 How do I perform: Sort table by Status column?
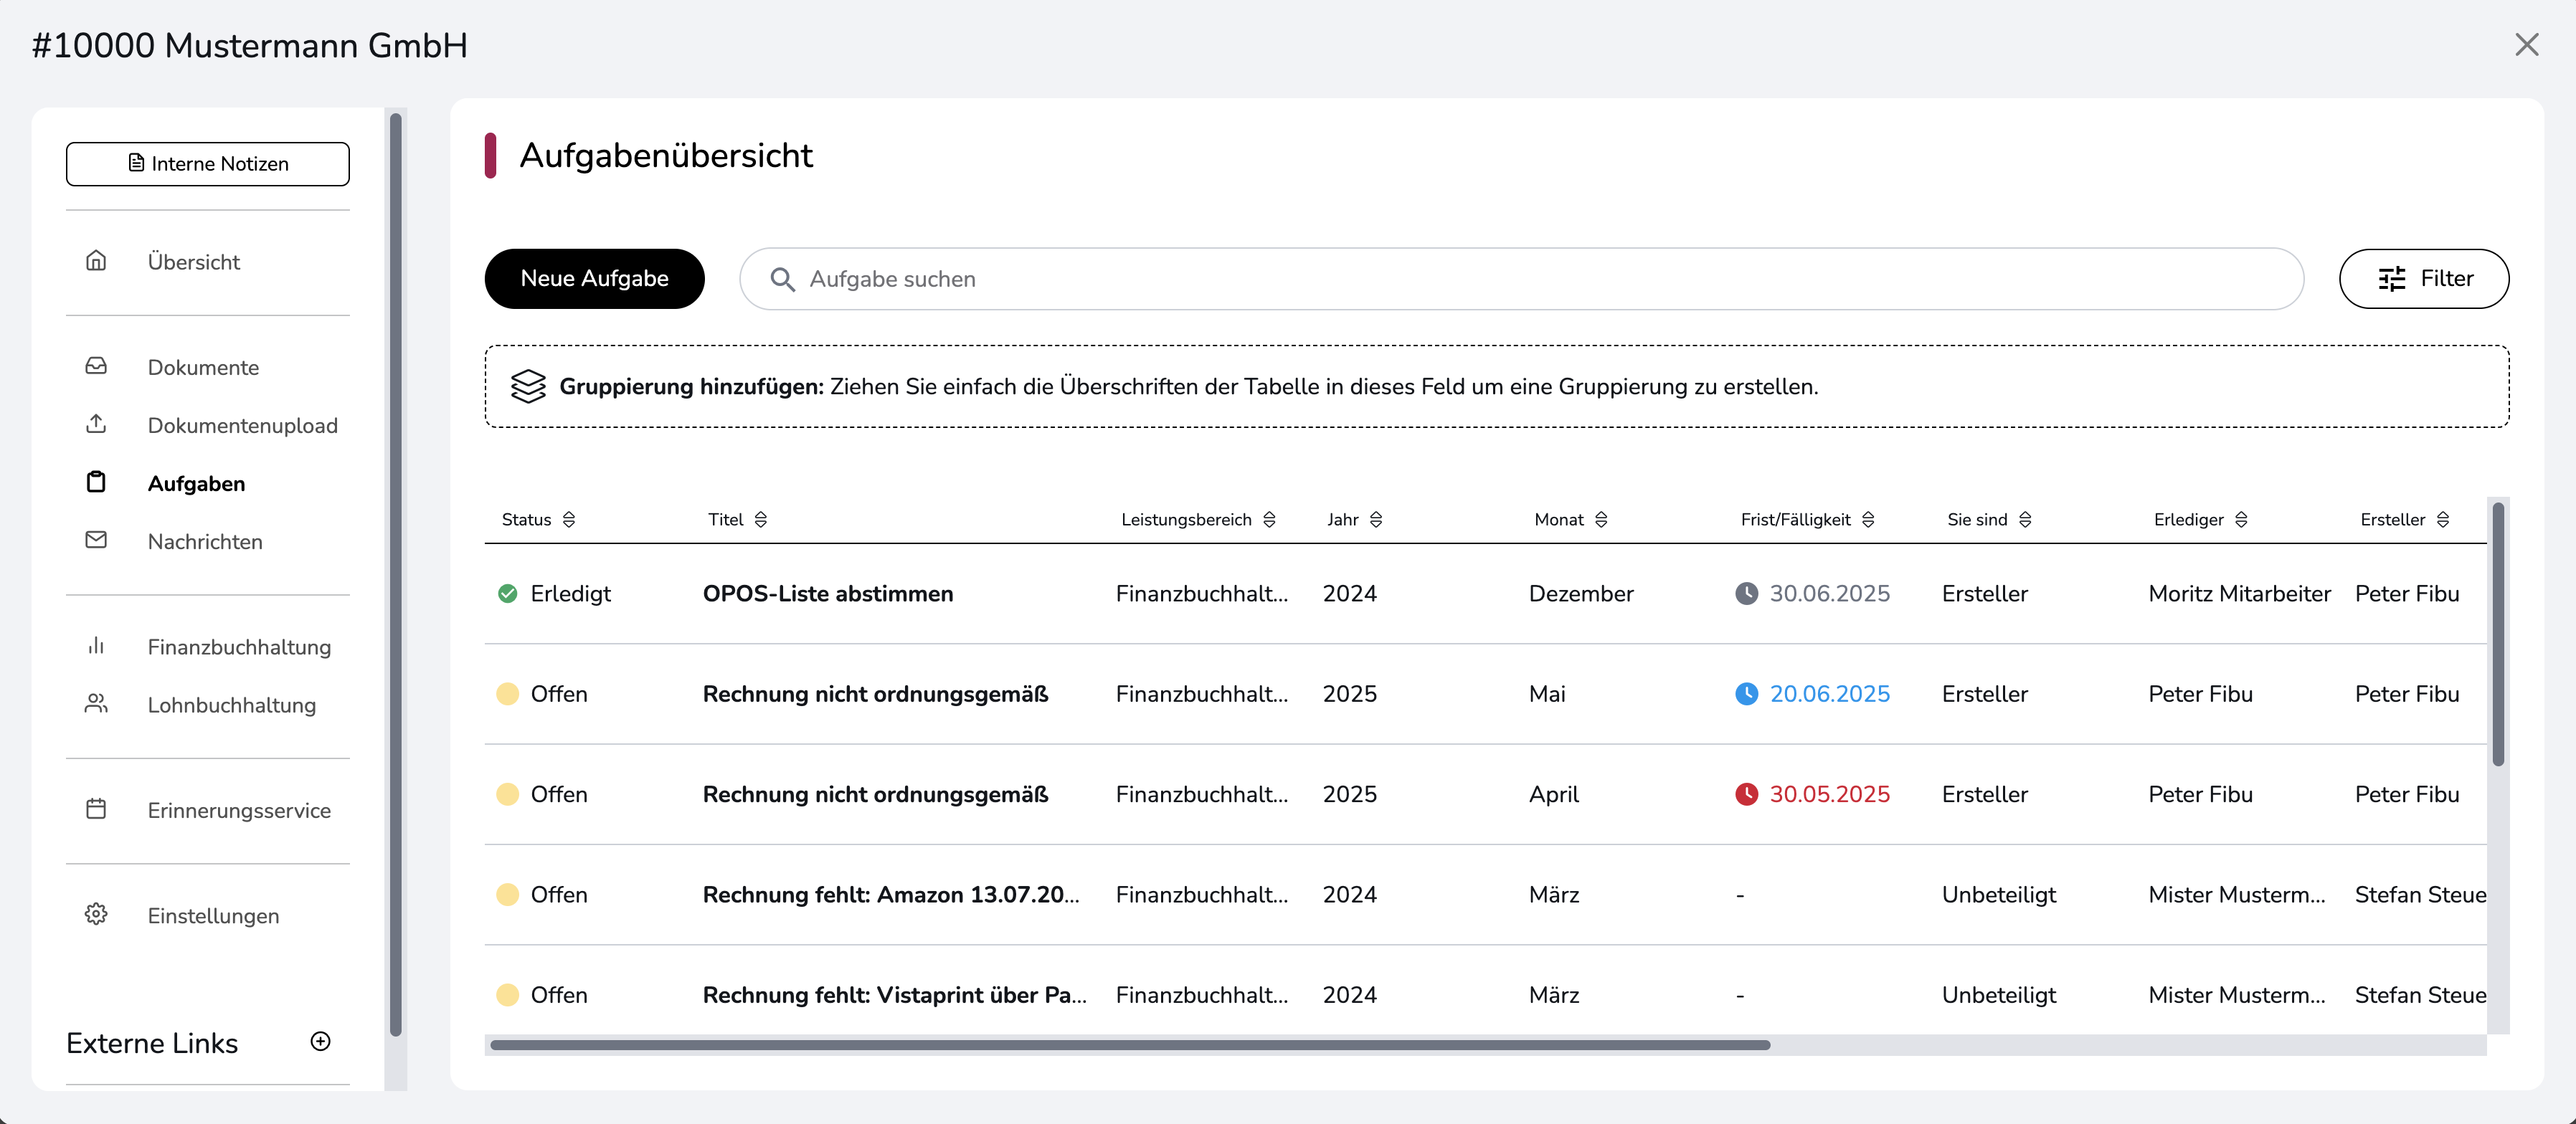(569, 519)
